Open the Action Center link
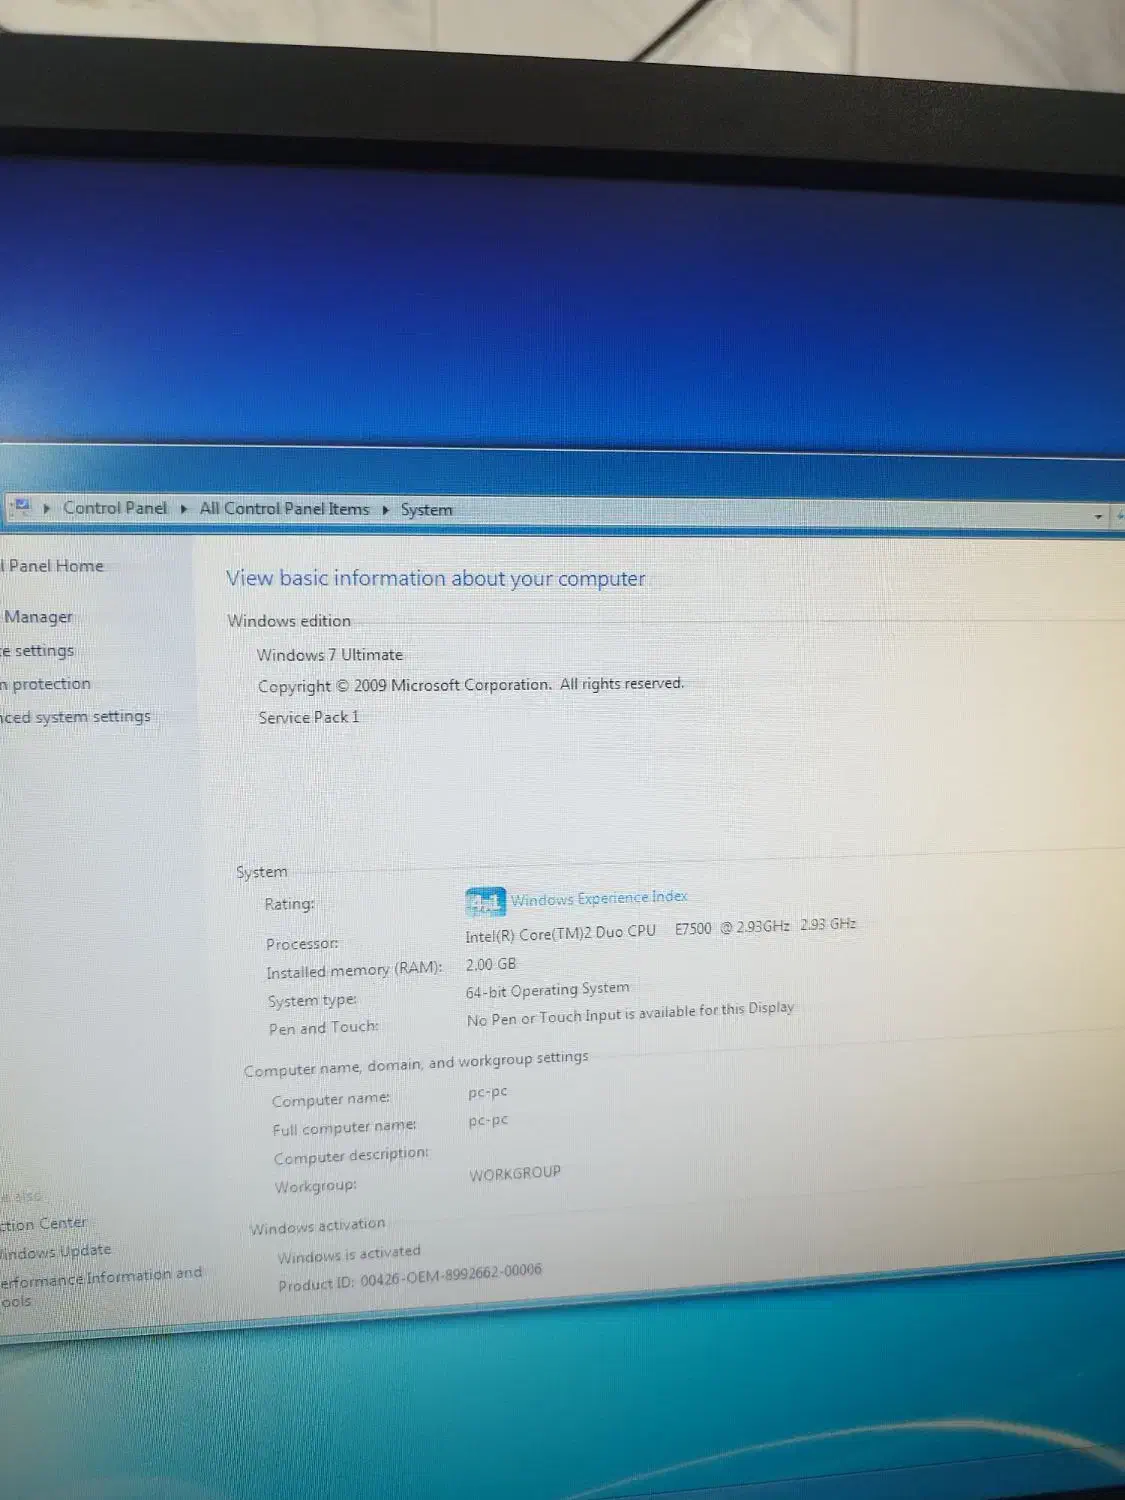Viewport: 1125px width, 1500px height. [x=44, y=1224]
